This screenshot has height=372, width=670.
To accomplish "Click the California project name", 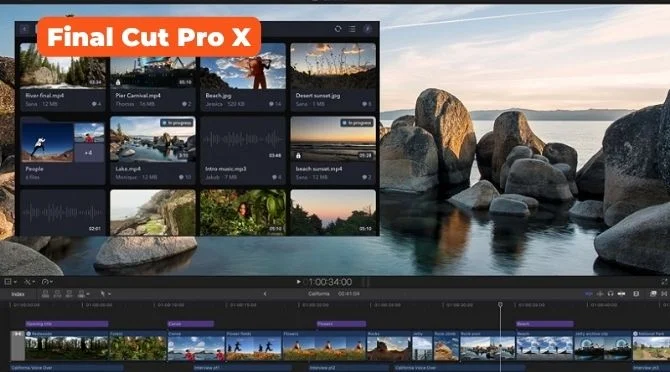I will click(319, 294).
